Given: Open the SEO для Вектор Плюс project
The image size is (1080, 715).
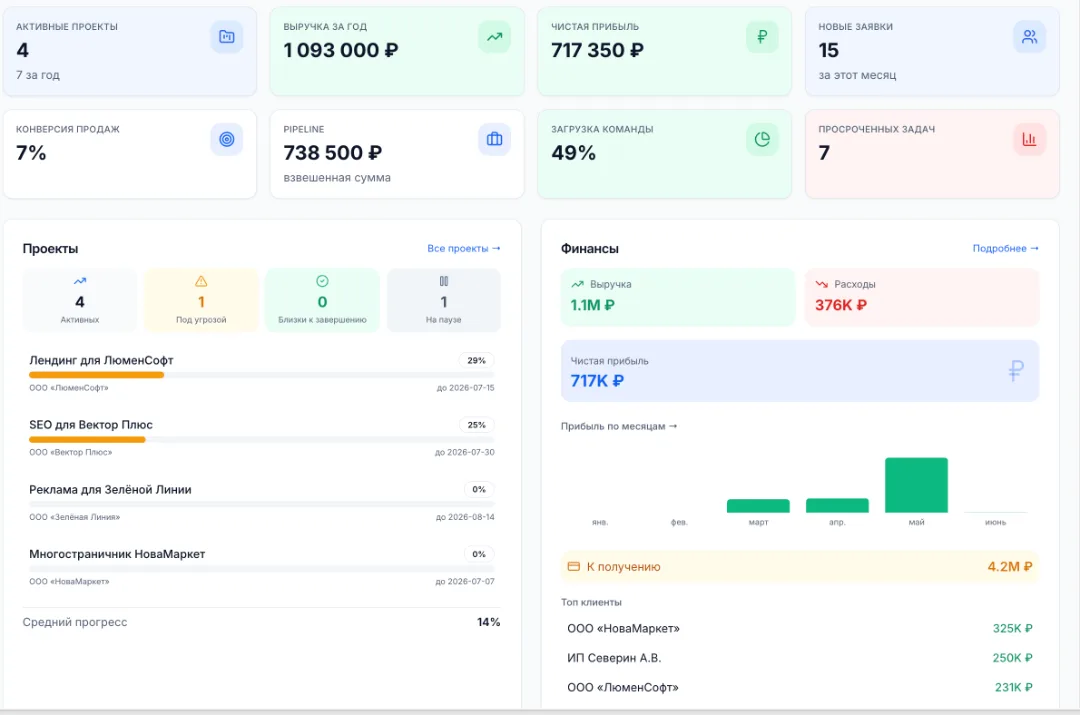Looking at the screenshot, I should tap(91, 425).
